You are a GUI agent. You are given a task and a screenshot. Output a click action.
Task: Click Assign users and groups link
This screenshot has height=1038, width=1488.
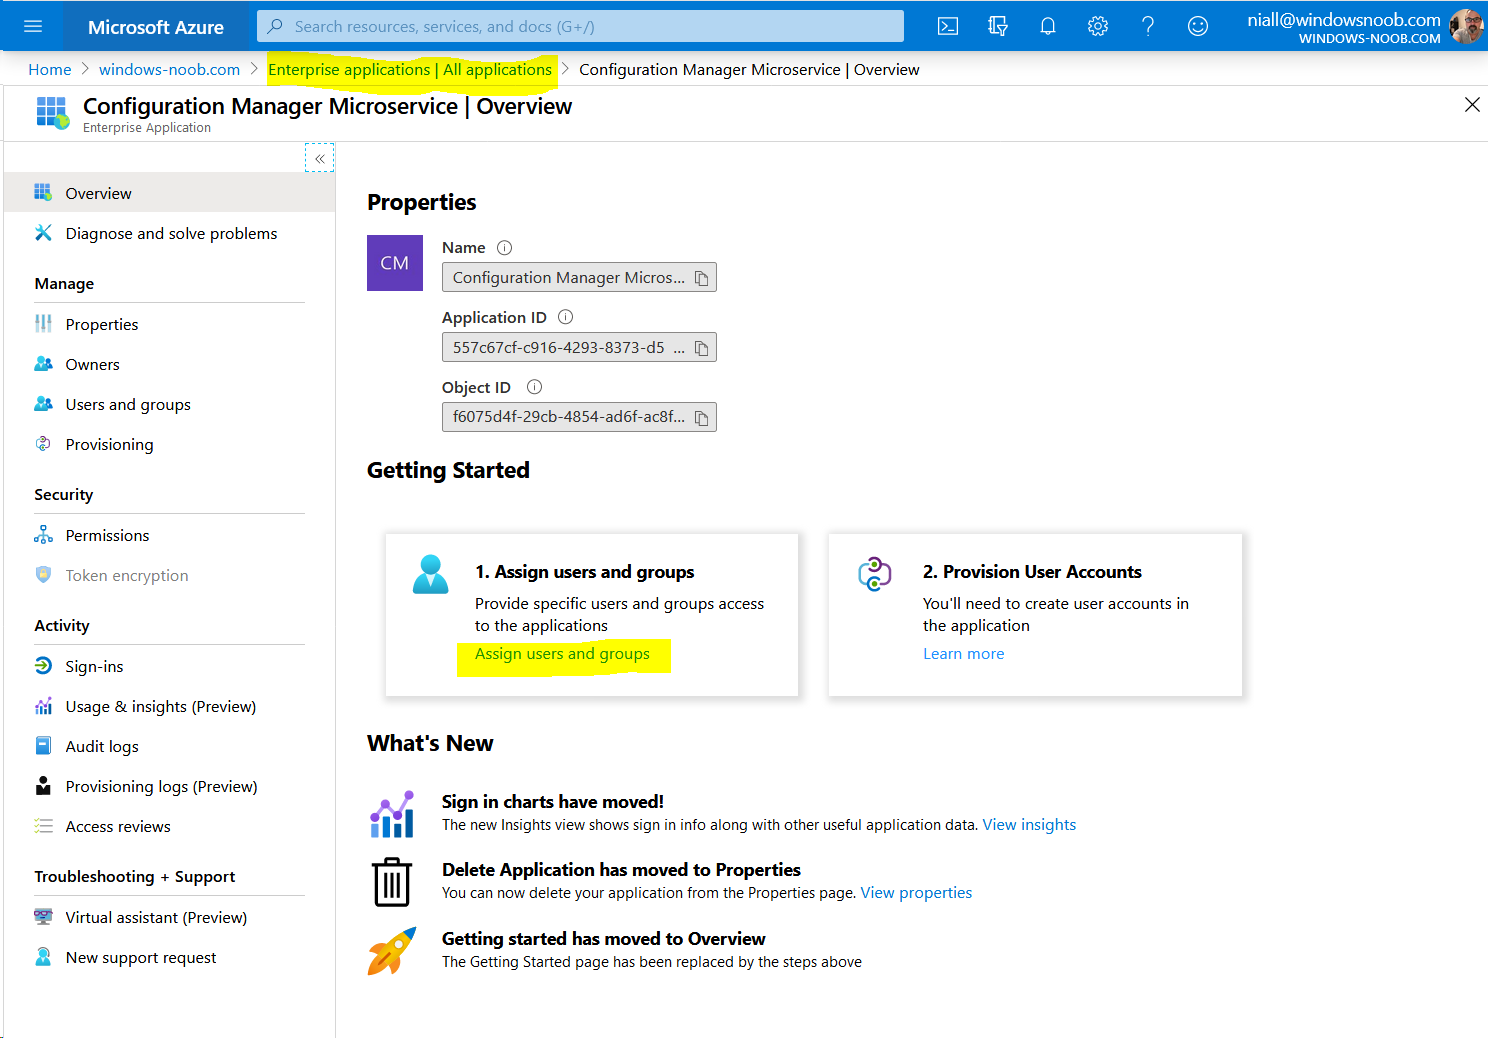click(x=562, y=653)
